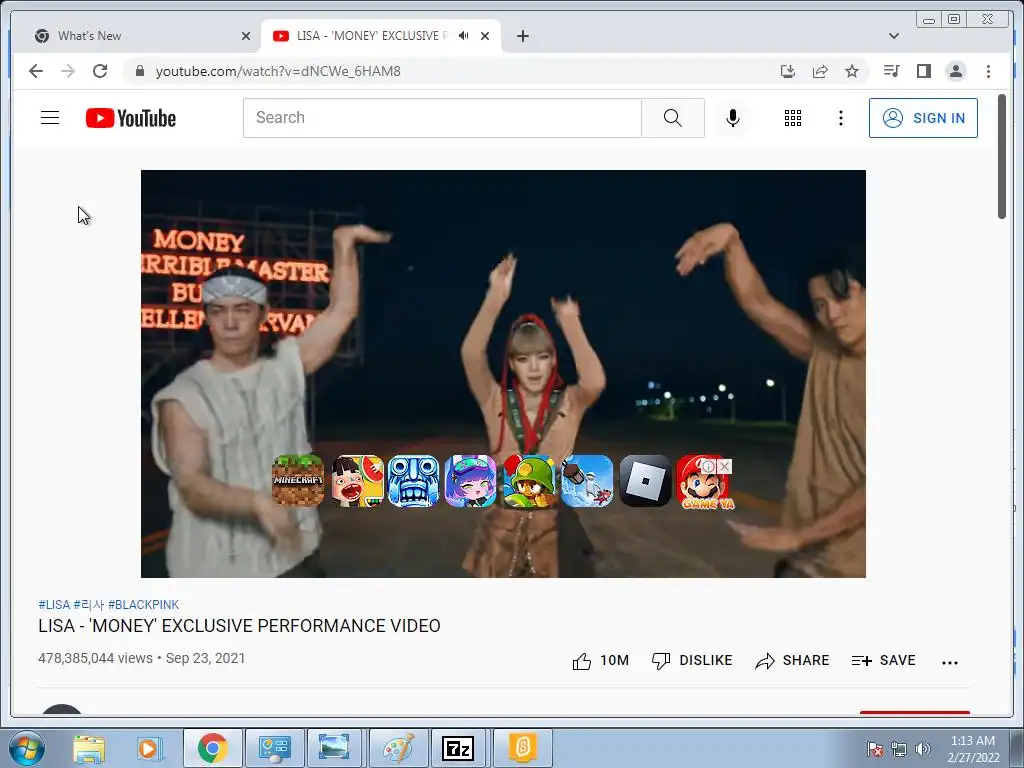Open YouTube settings three-dot menu
1024x768 pixels.
pyautogui.click(x=840, y=118)
